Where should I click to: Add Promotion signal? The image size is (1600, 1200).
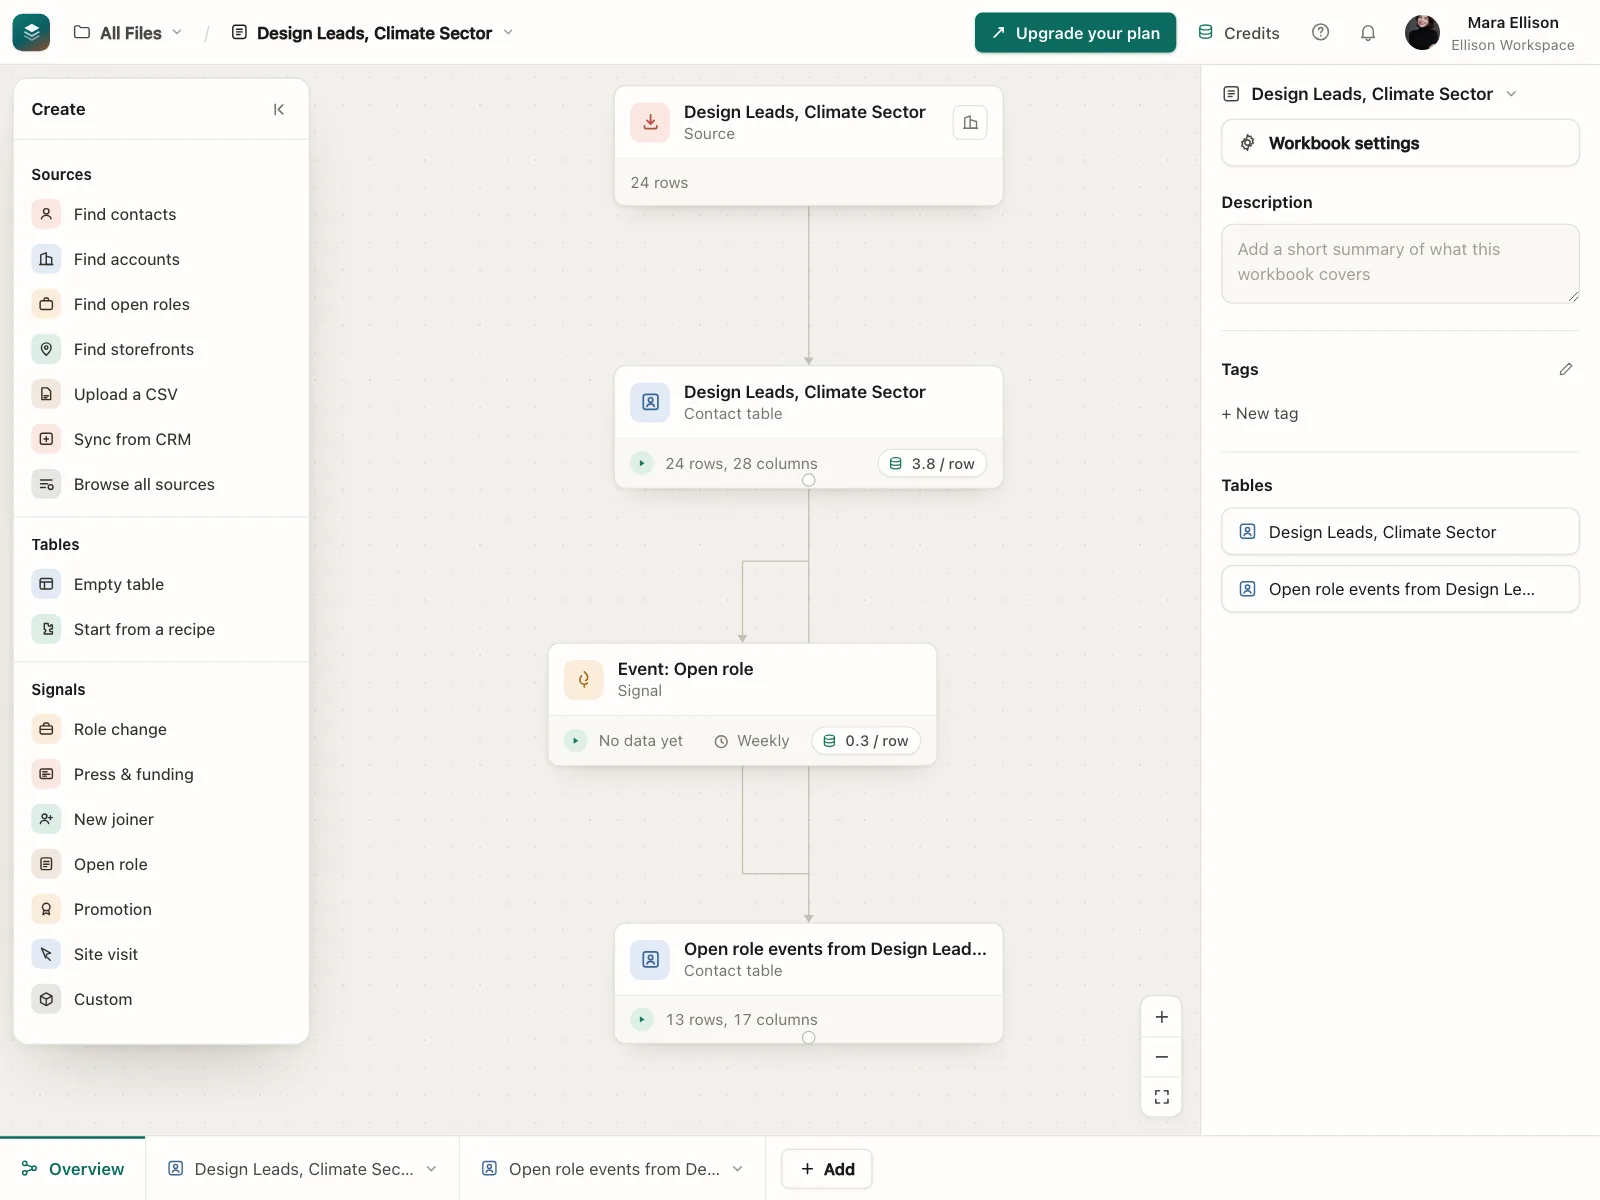(x=161, y=909)
